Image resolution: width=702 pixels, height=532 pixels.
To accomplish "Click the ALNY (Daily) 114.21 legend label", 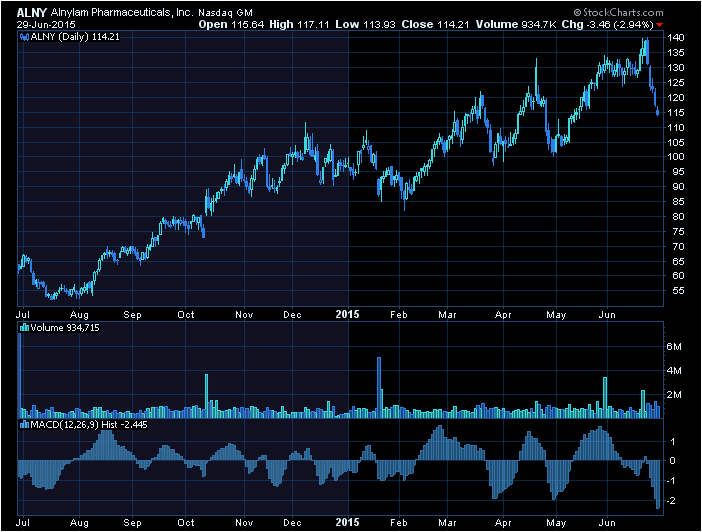I will tap(75, 37).
